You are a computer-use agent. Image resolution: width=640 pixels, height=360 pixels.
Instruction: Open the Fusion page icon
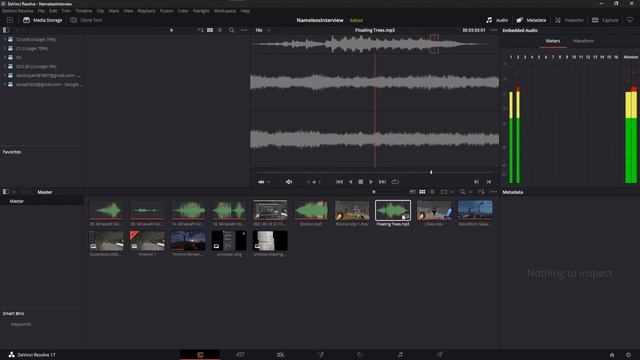320,355
